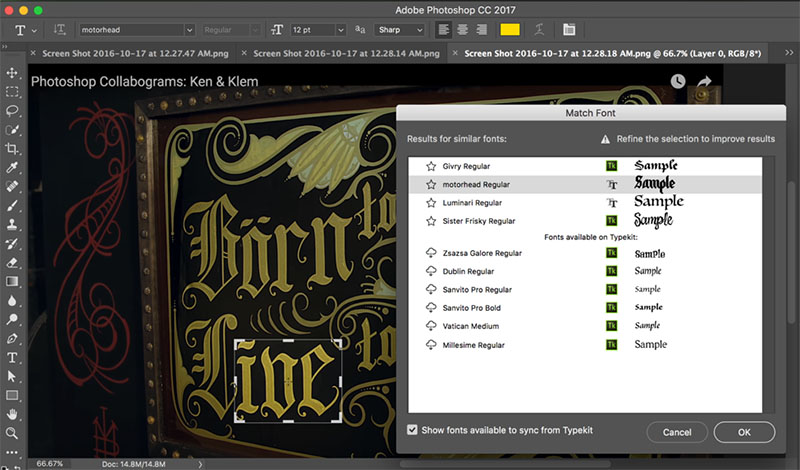The image size is (800, 470).
Task: Select the Eraser tool
Action: pyautogui.click(x=12, y=262)
